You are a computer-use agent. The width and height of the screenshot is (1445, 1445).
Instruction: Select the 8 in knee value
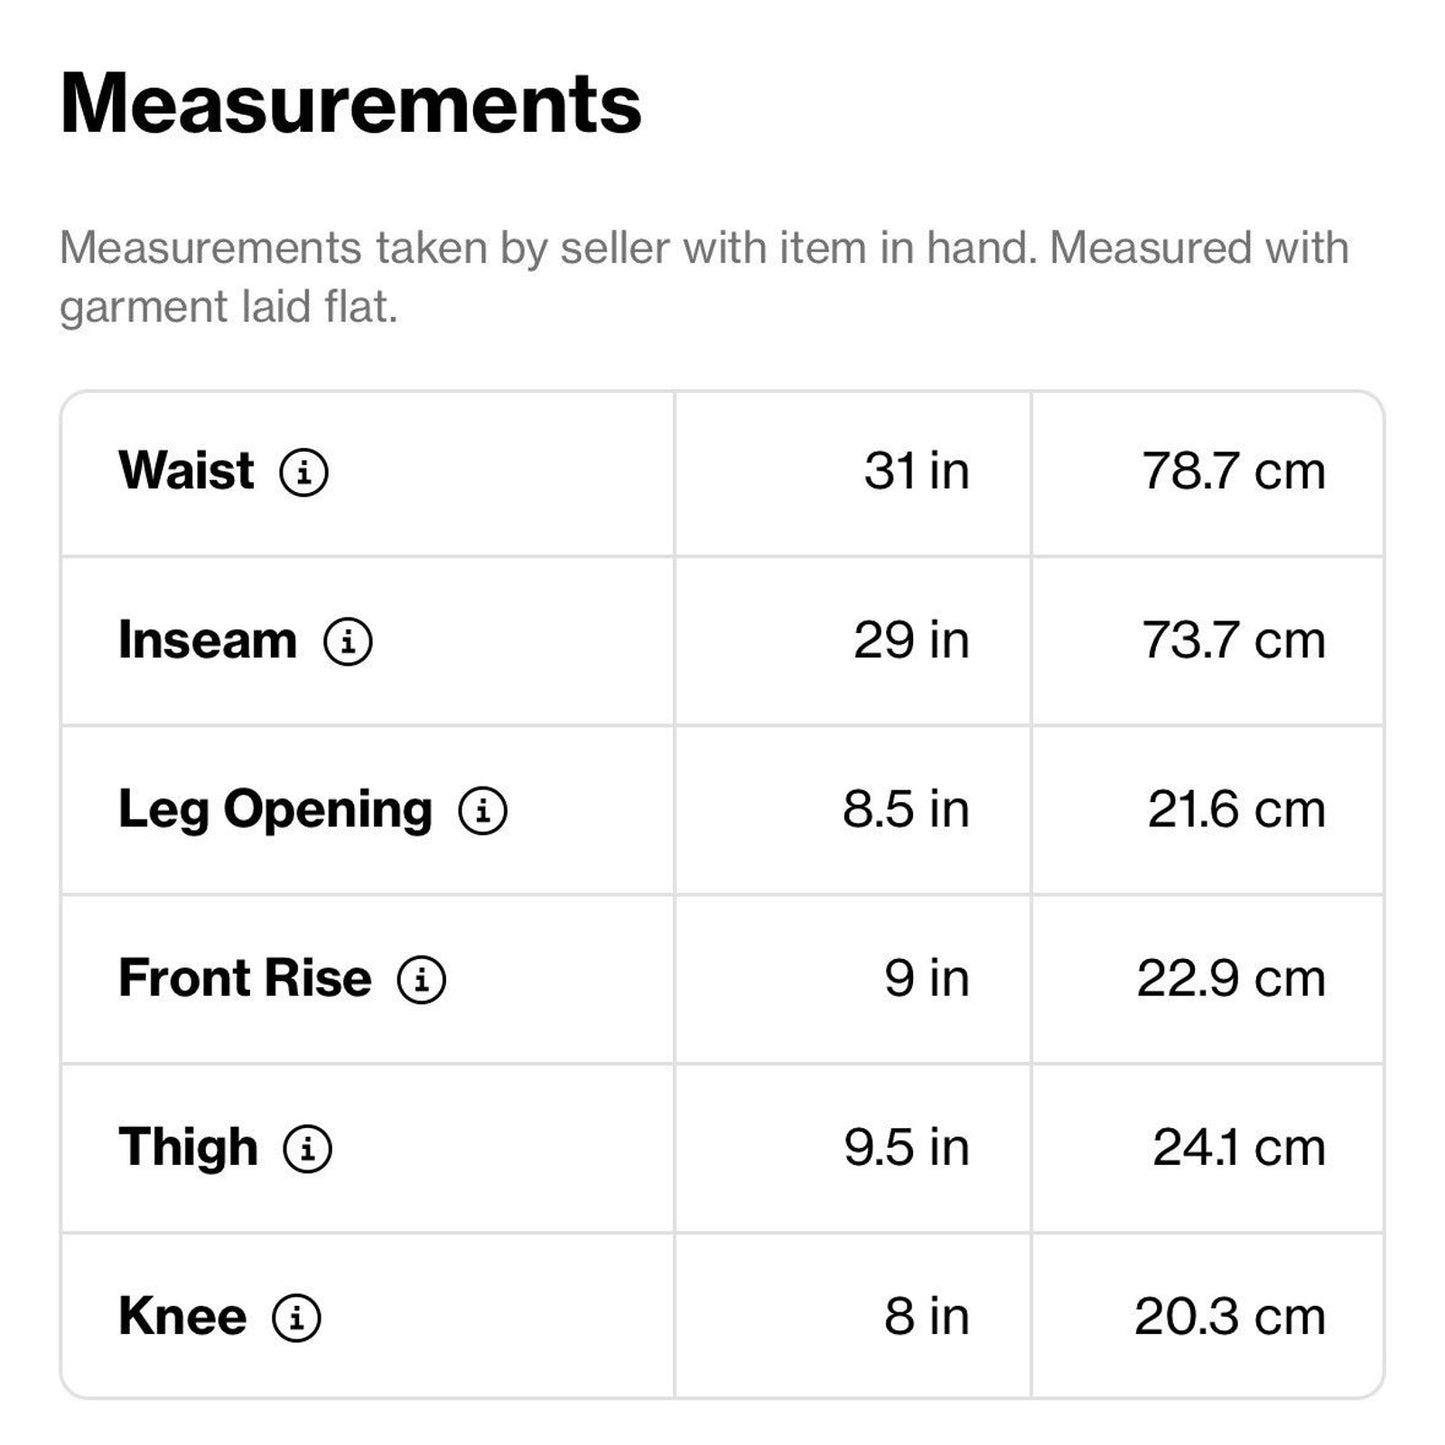pos(926,1316)
